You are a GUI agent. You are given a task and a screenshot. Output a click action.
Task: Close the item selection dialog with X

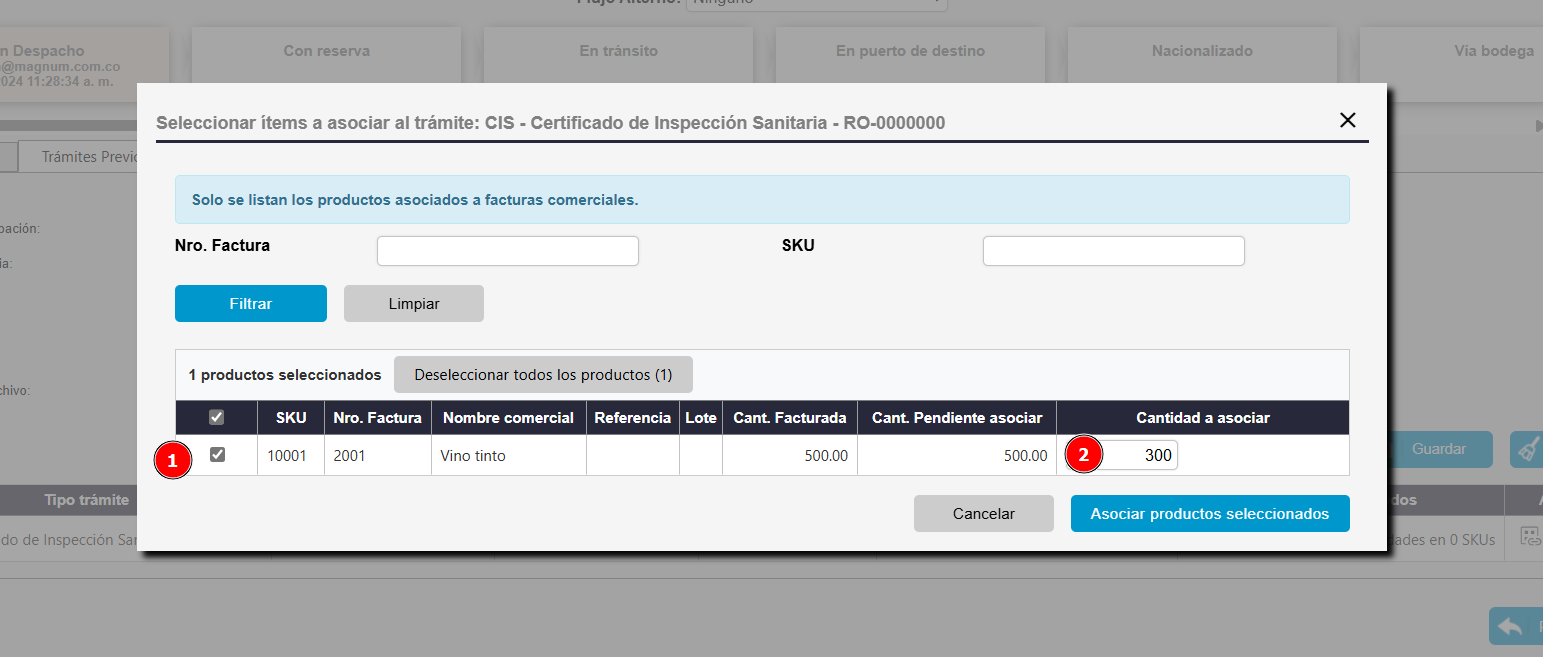[1347, 121]
